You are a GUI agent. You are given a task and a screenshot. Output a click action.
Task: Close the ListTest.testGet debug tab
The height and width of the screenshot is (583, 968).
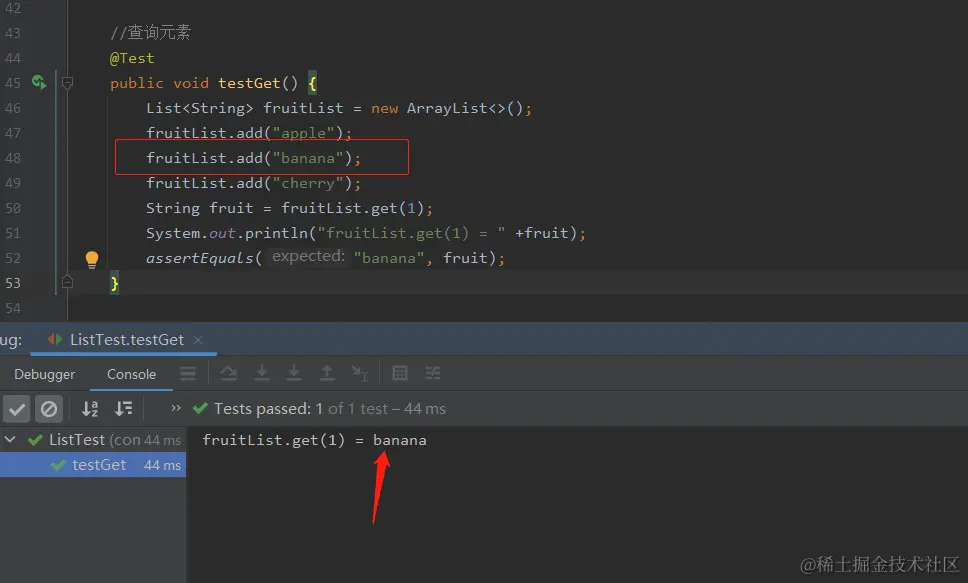(198, 340)
